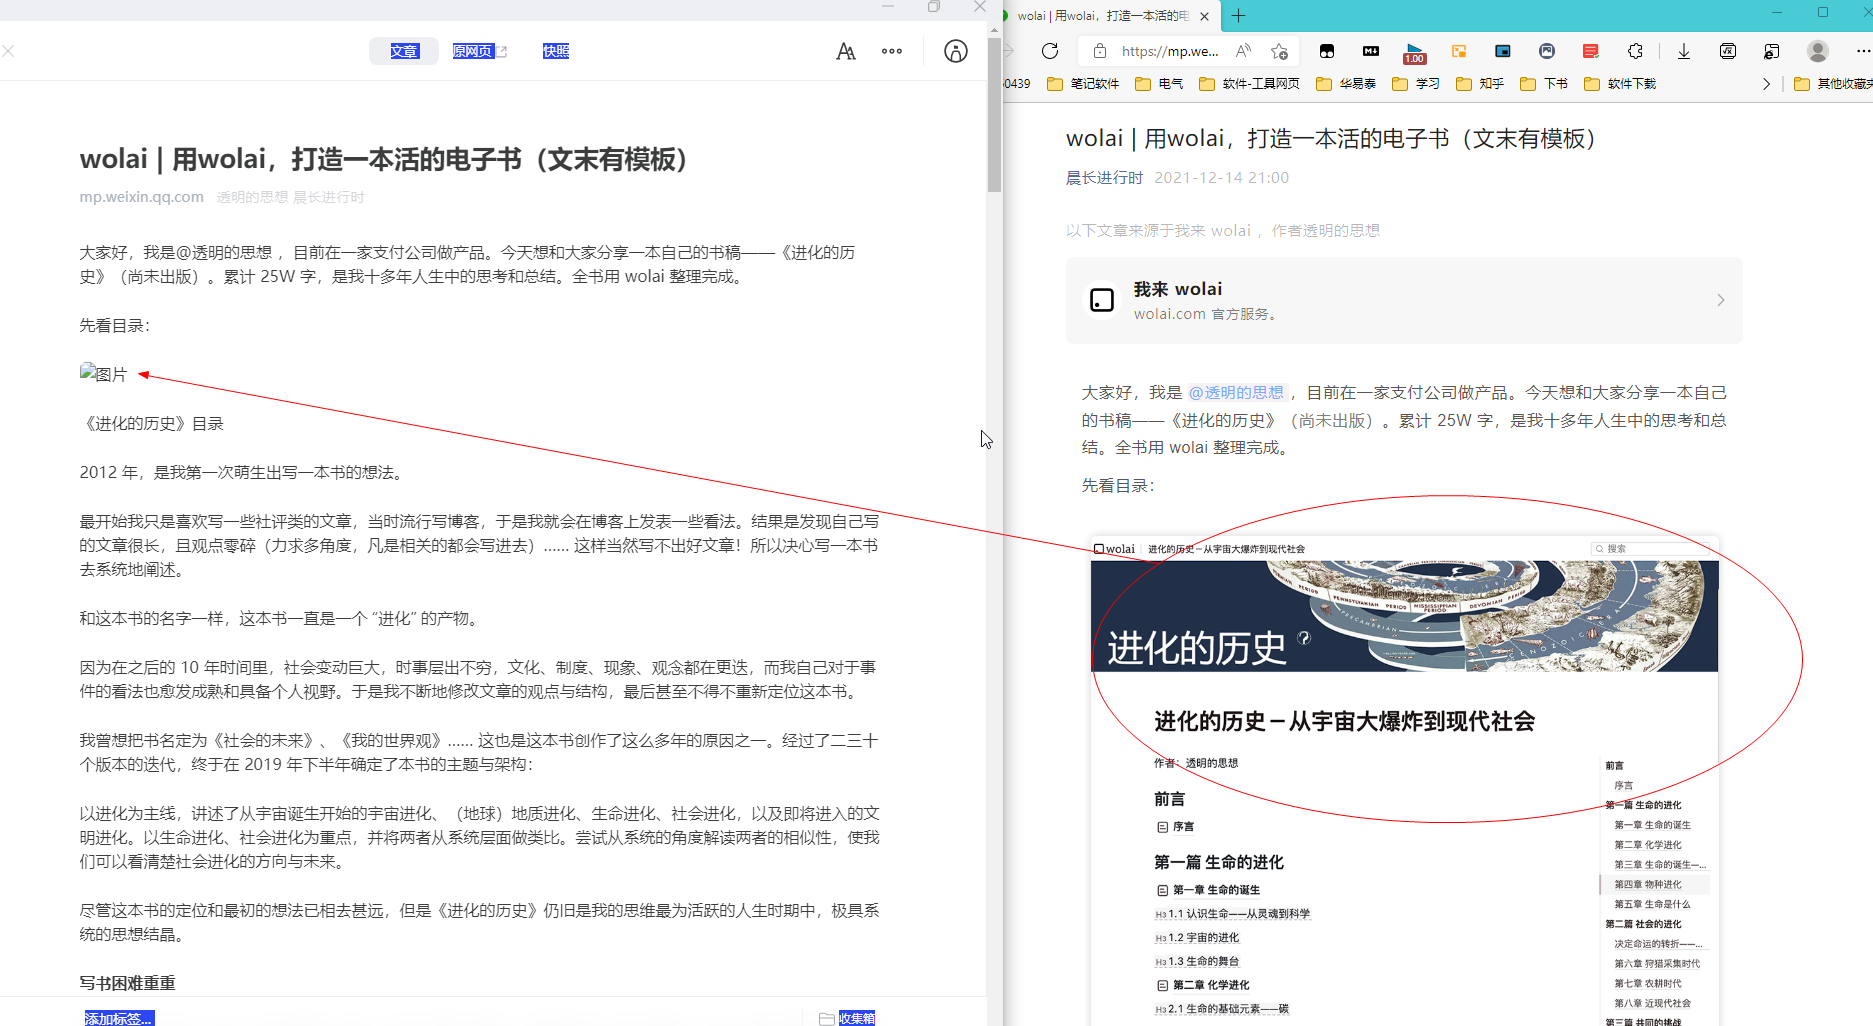The width and height of the screenshot is (1873, 1026).
Task: Click the Markdown M↓ extension icon
Action: pyautogui.click(x=1371, y=51)
